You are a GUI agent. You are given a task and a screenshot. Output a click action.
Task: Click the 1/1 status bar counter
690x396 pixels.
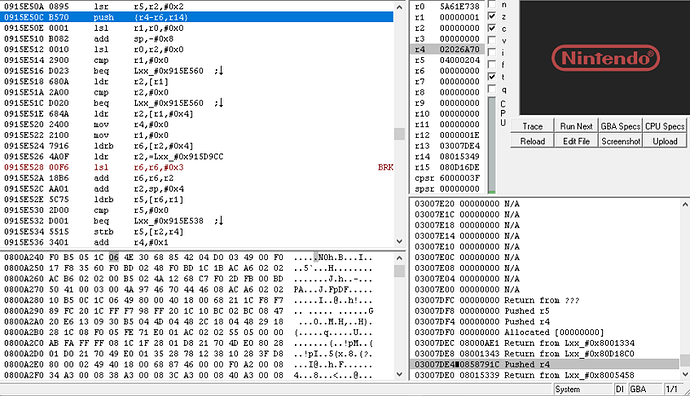coord(672,389)
